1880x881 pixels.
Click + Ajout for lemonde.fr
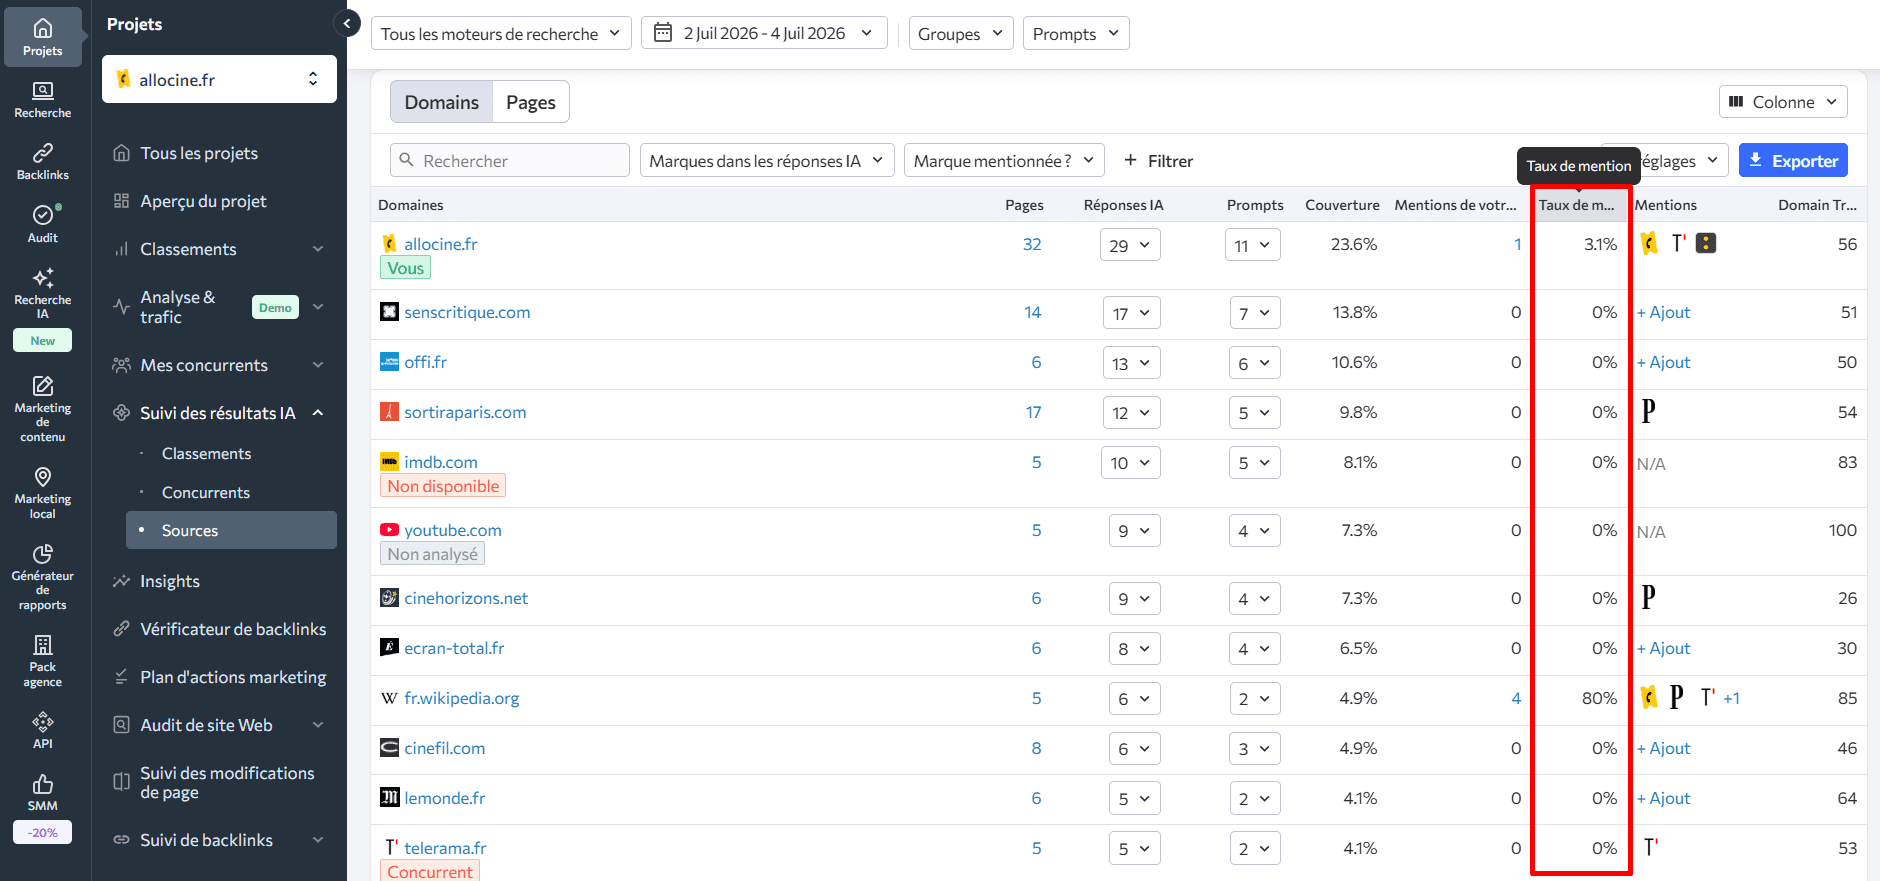[1663, 798]
